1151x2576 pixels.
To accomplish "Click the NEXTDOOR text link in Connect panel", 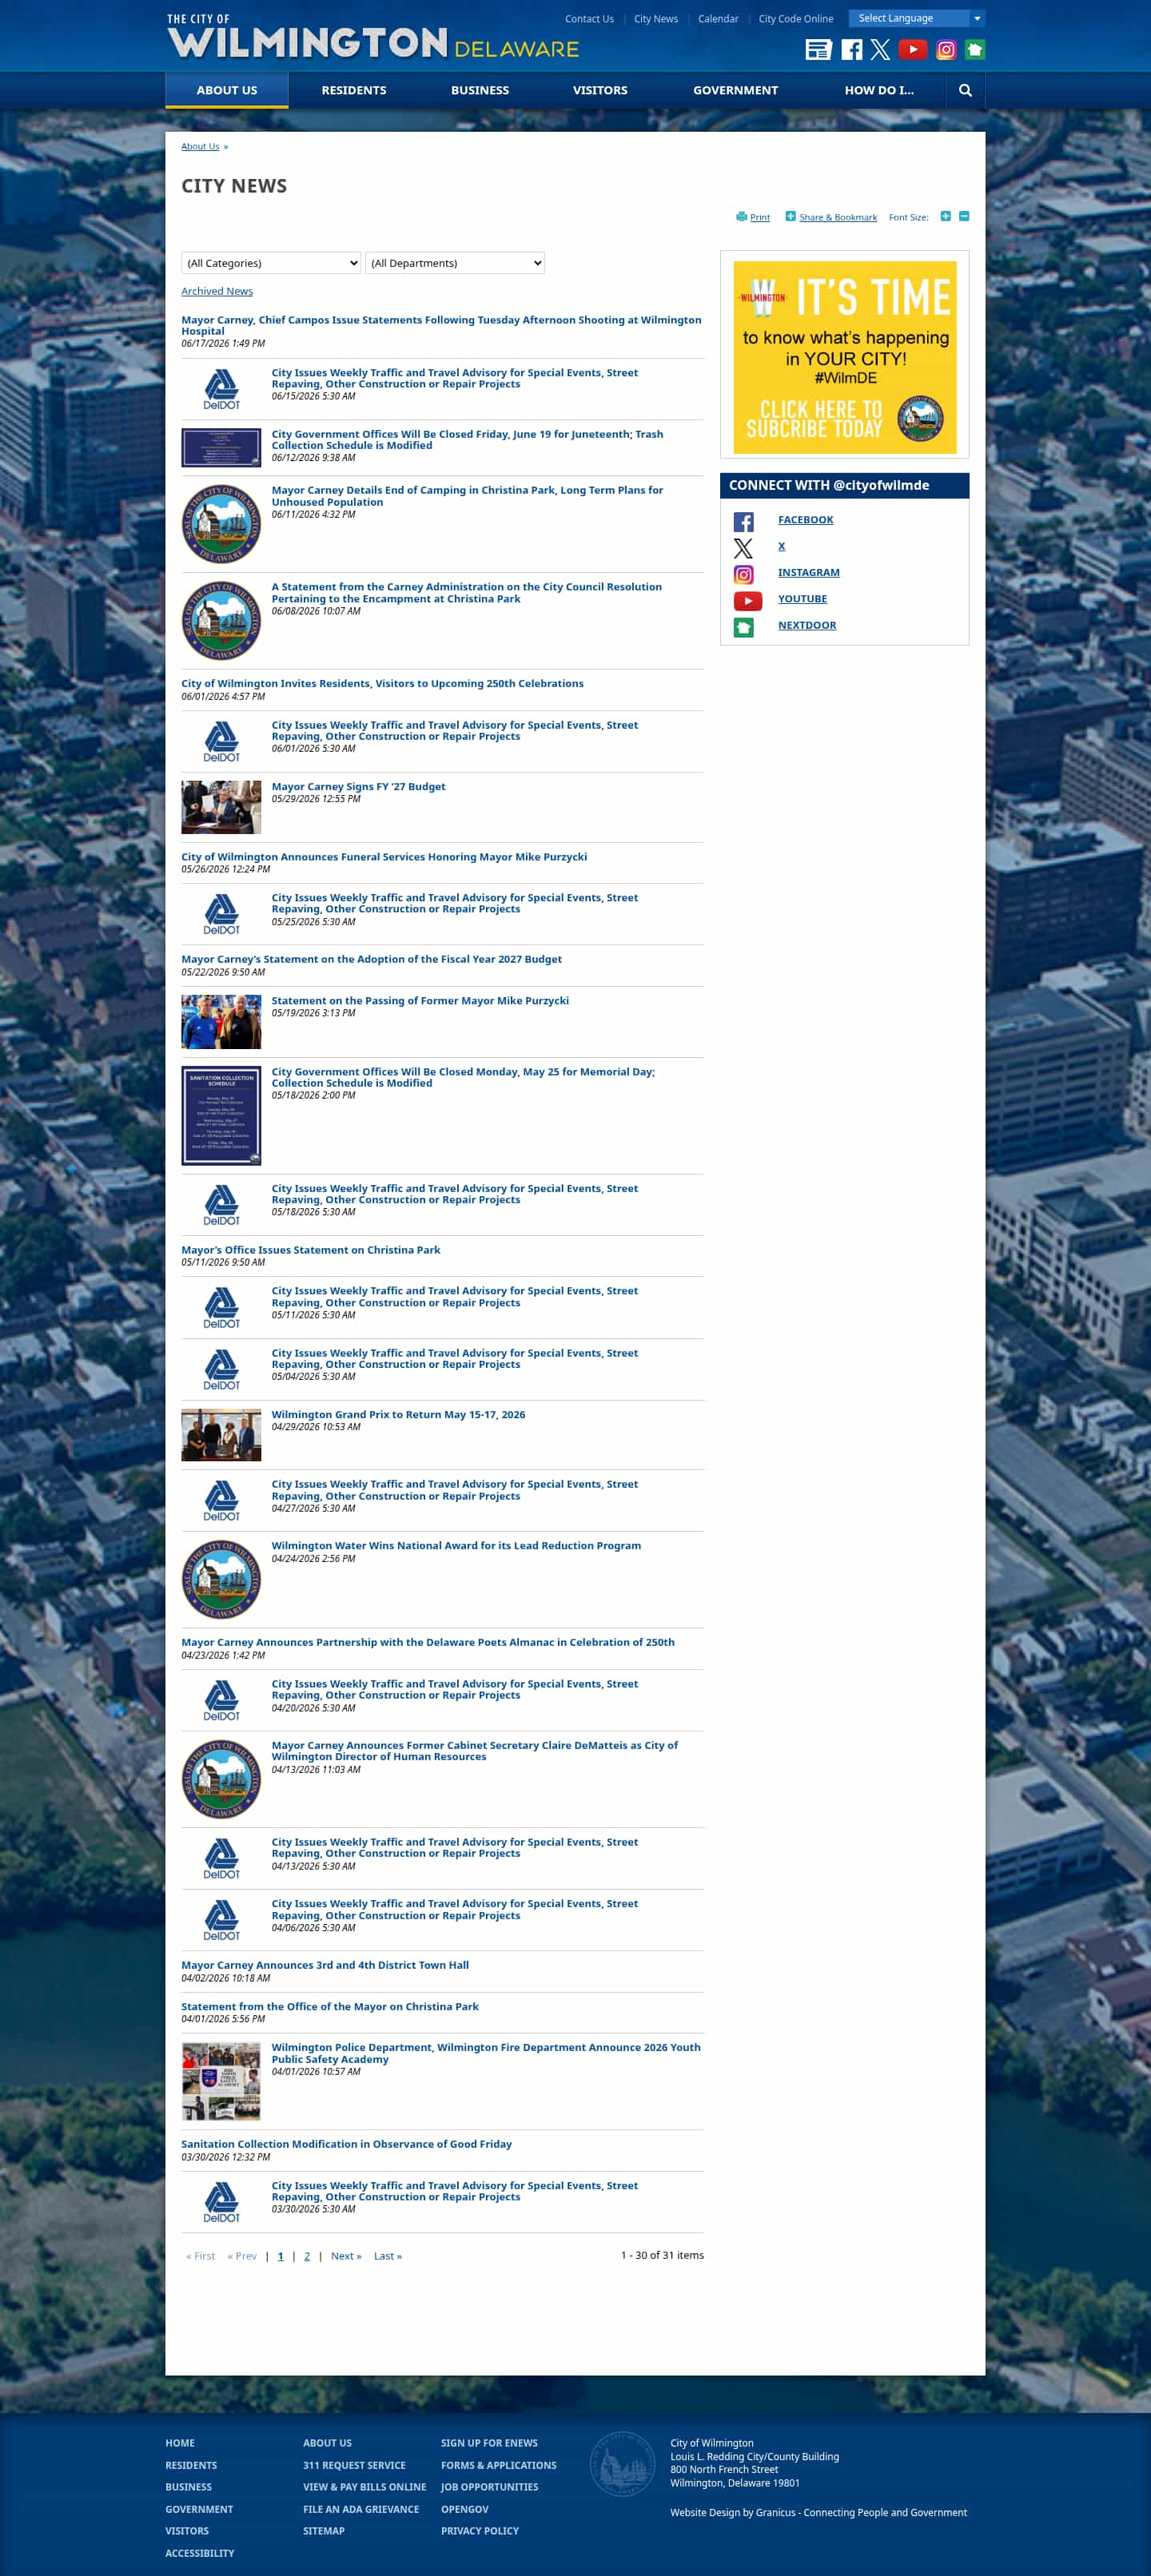I will (807, 625).
